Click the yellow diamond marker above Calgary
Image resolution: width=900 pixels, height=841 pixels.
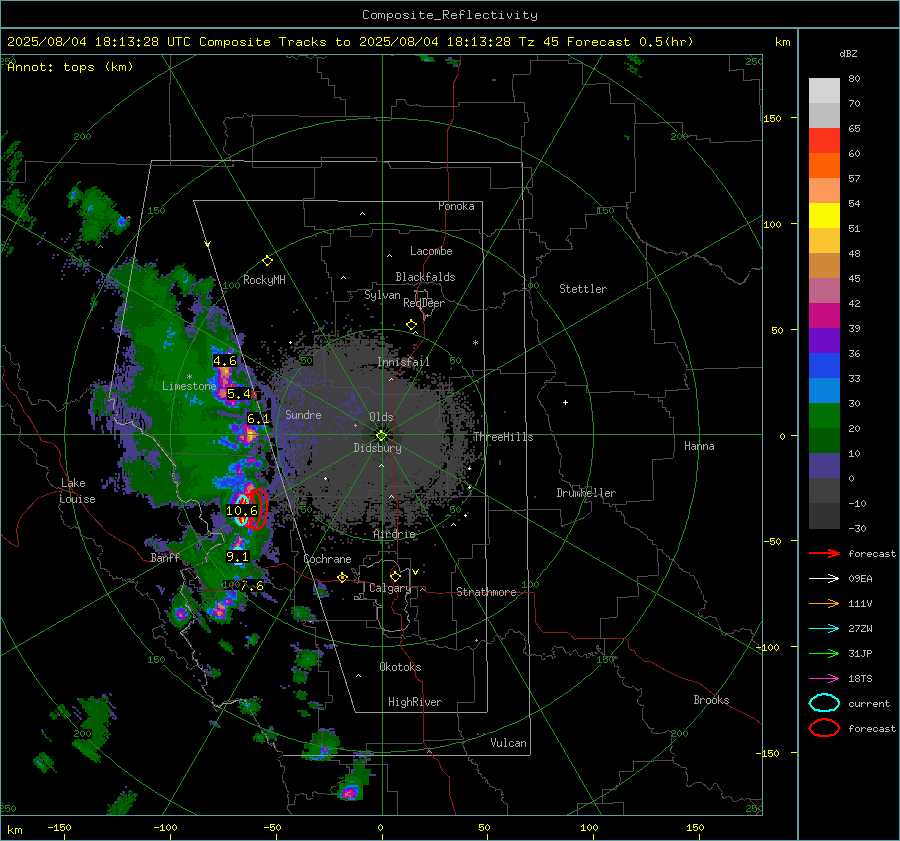point(395,576)
